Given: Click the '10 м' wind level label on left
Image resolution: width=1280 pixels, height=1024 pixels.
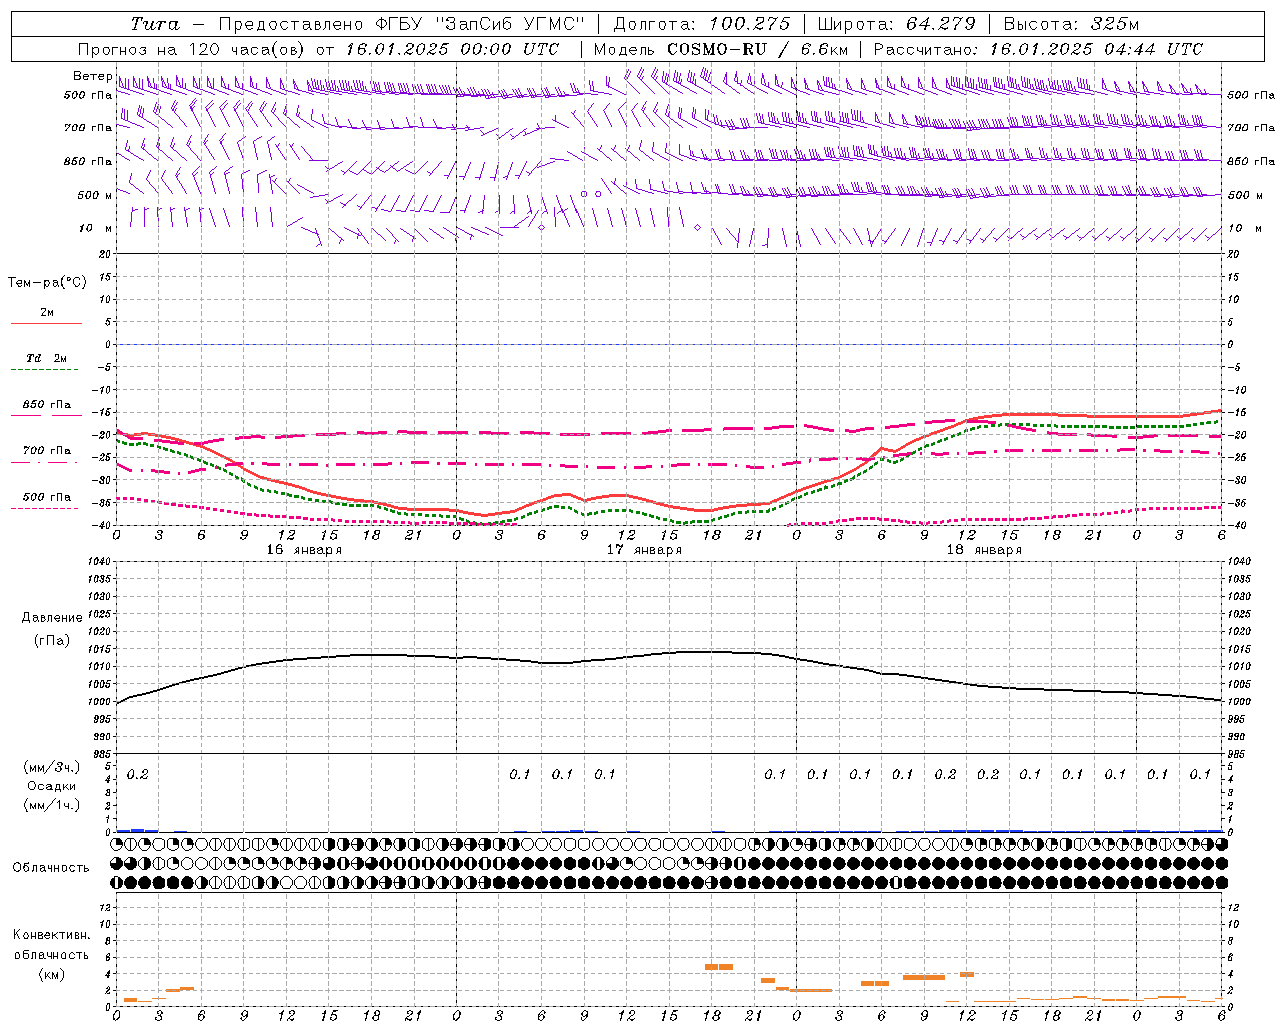Looking at the screenshot, I should (x=96, y=228).
